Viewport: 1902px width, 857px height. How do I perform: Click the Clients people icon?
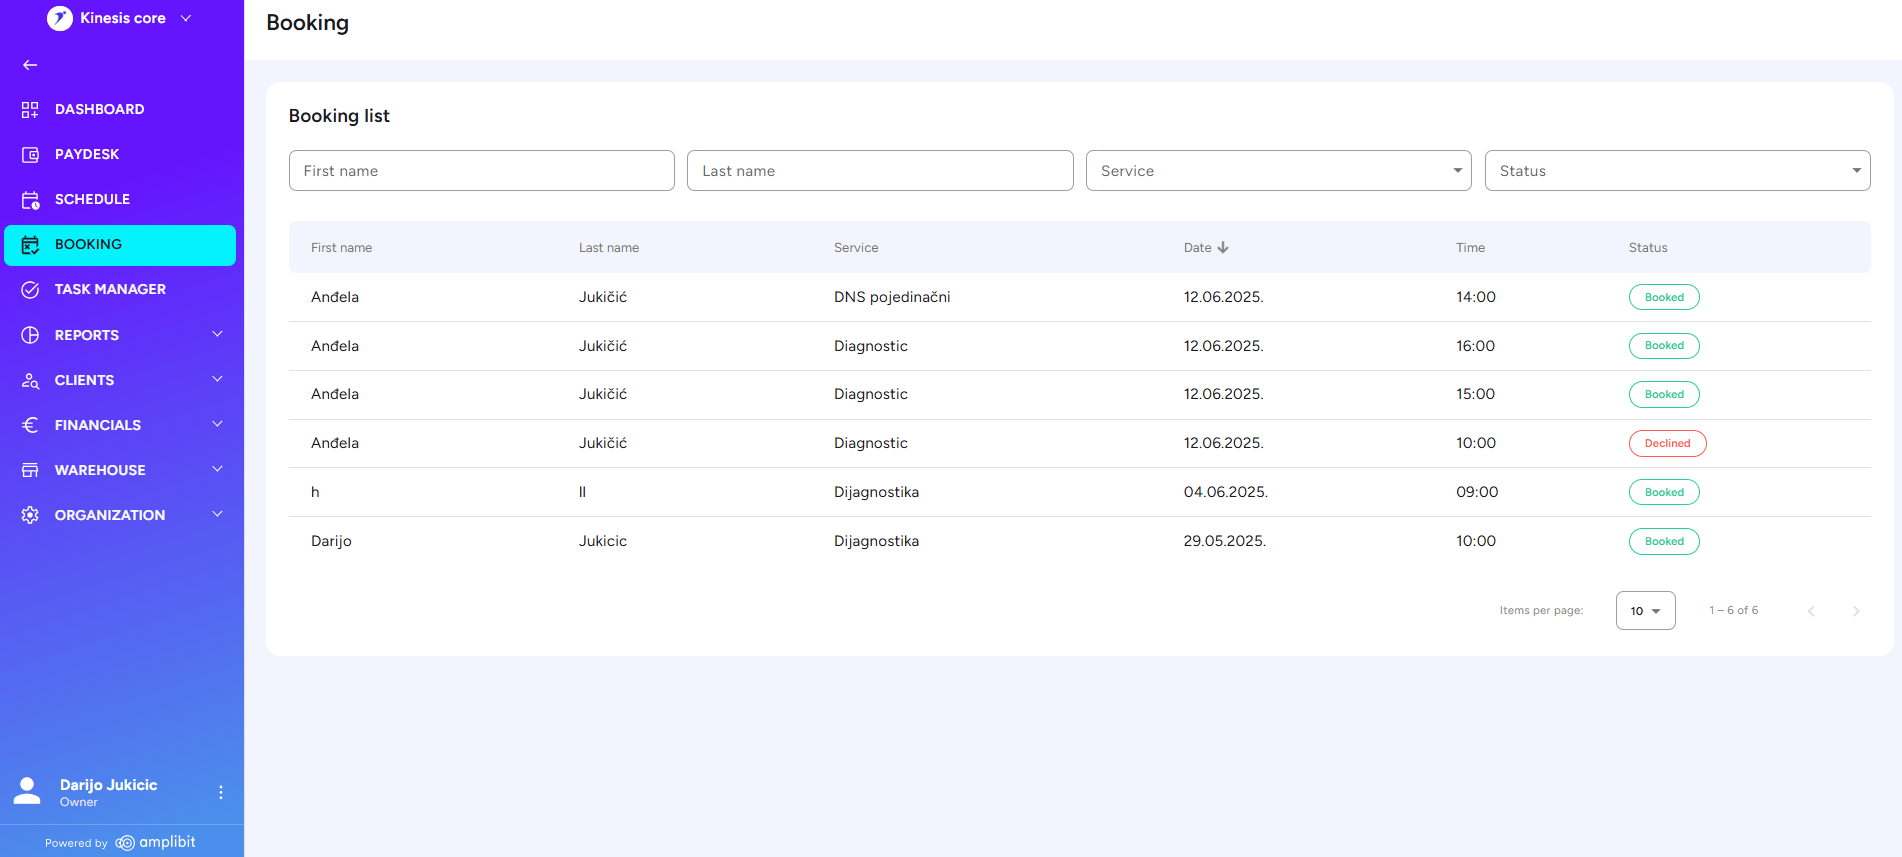30,380
